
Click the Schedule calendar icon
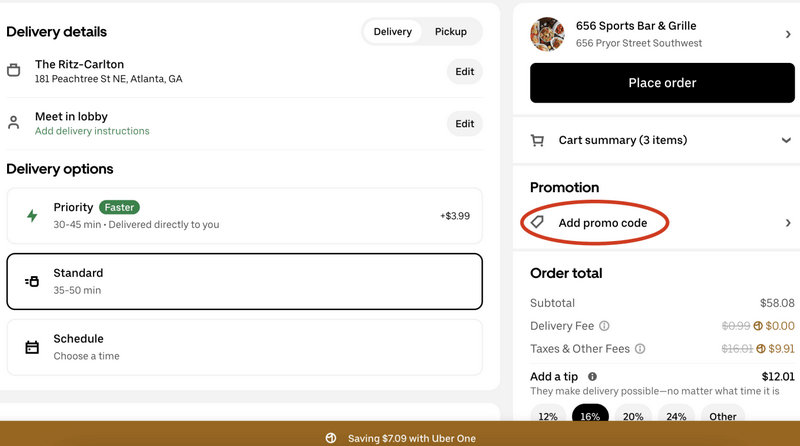click(32, 347)
